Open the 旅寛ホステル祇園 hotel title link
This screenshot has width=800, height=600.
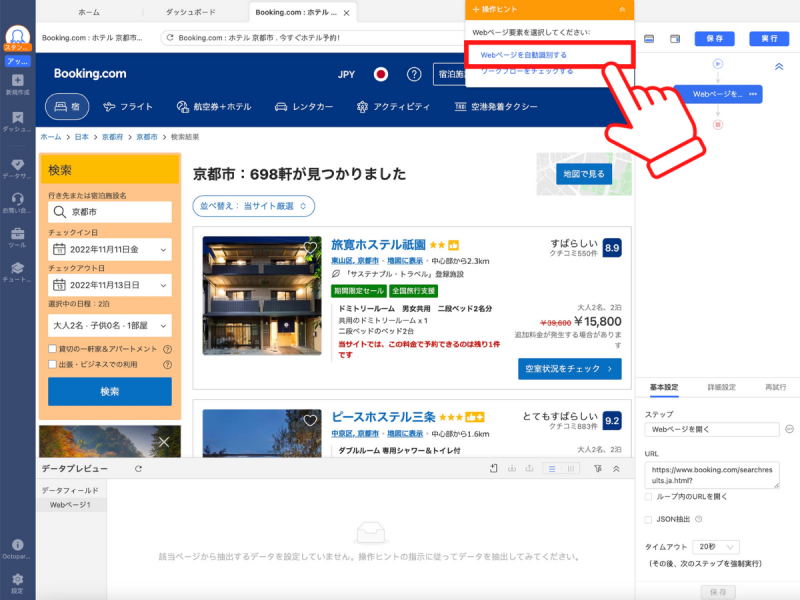378,245
